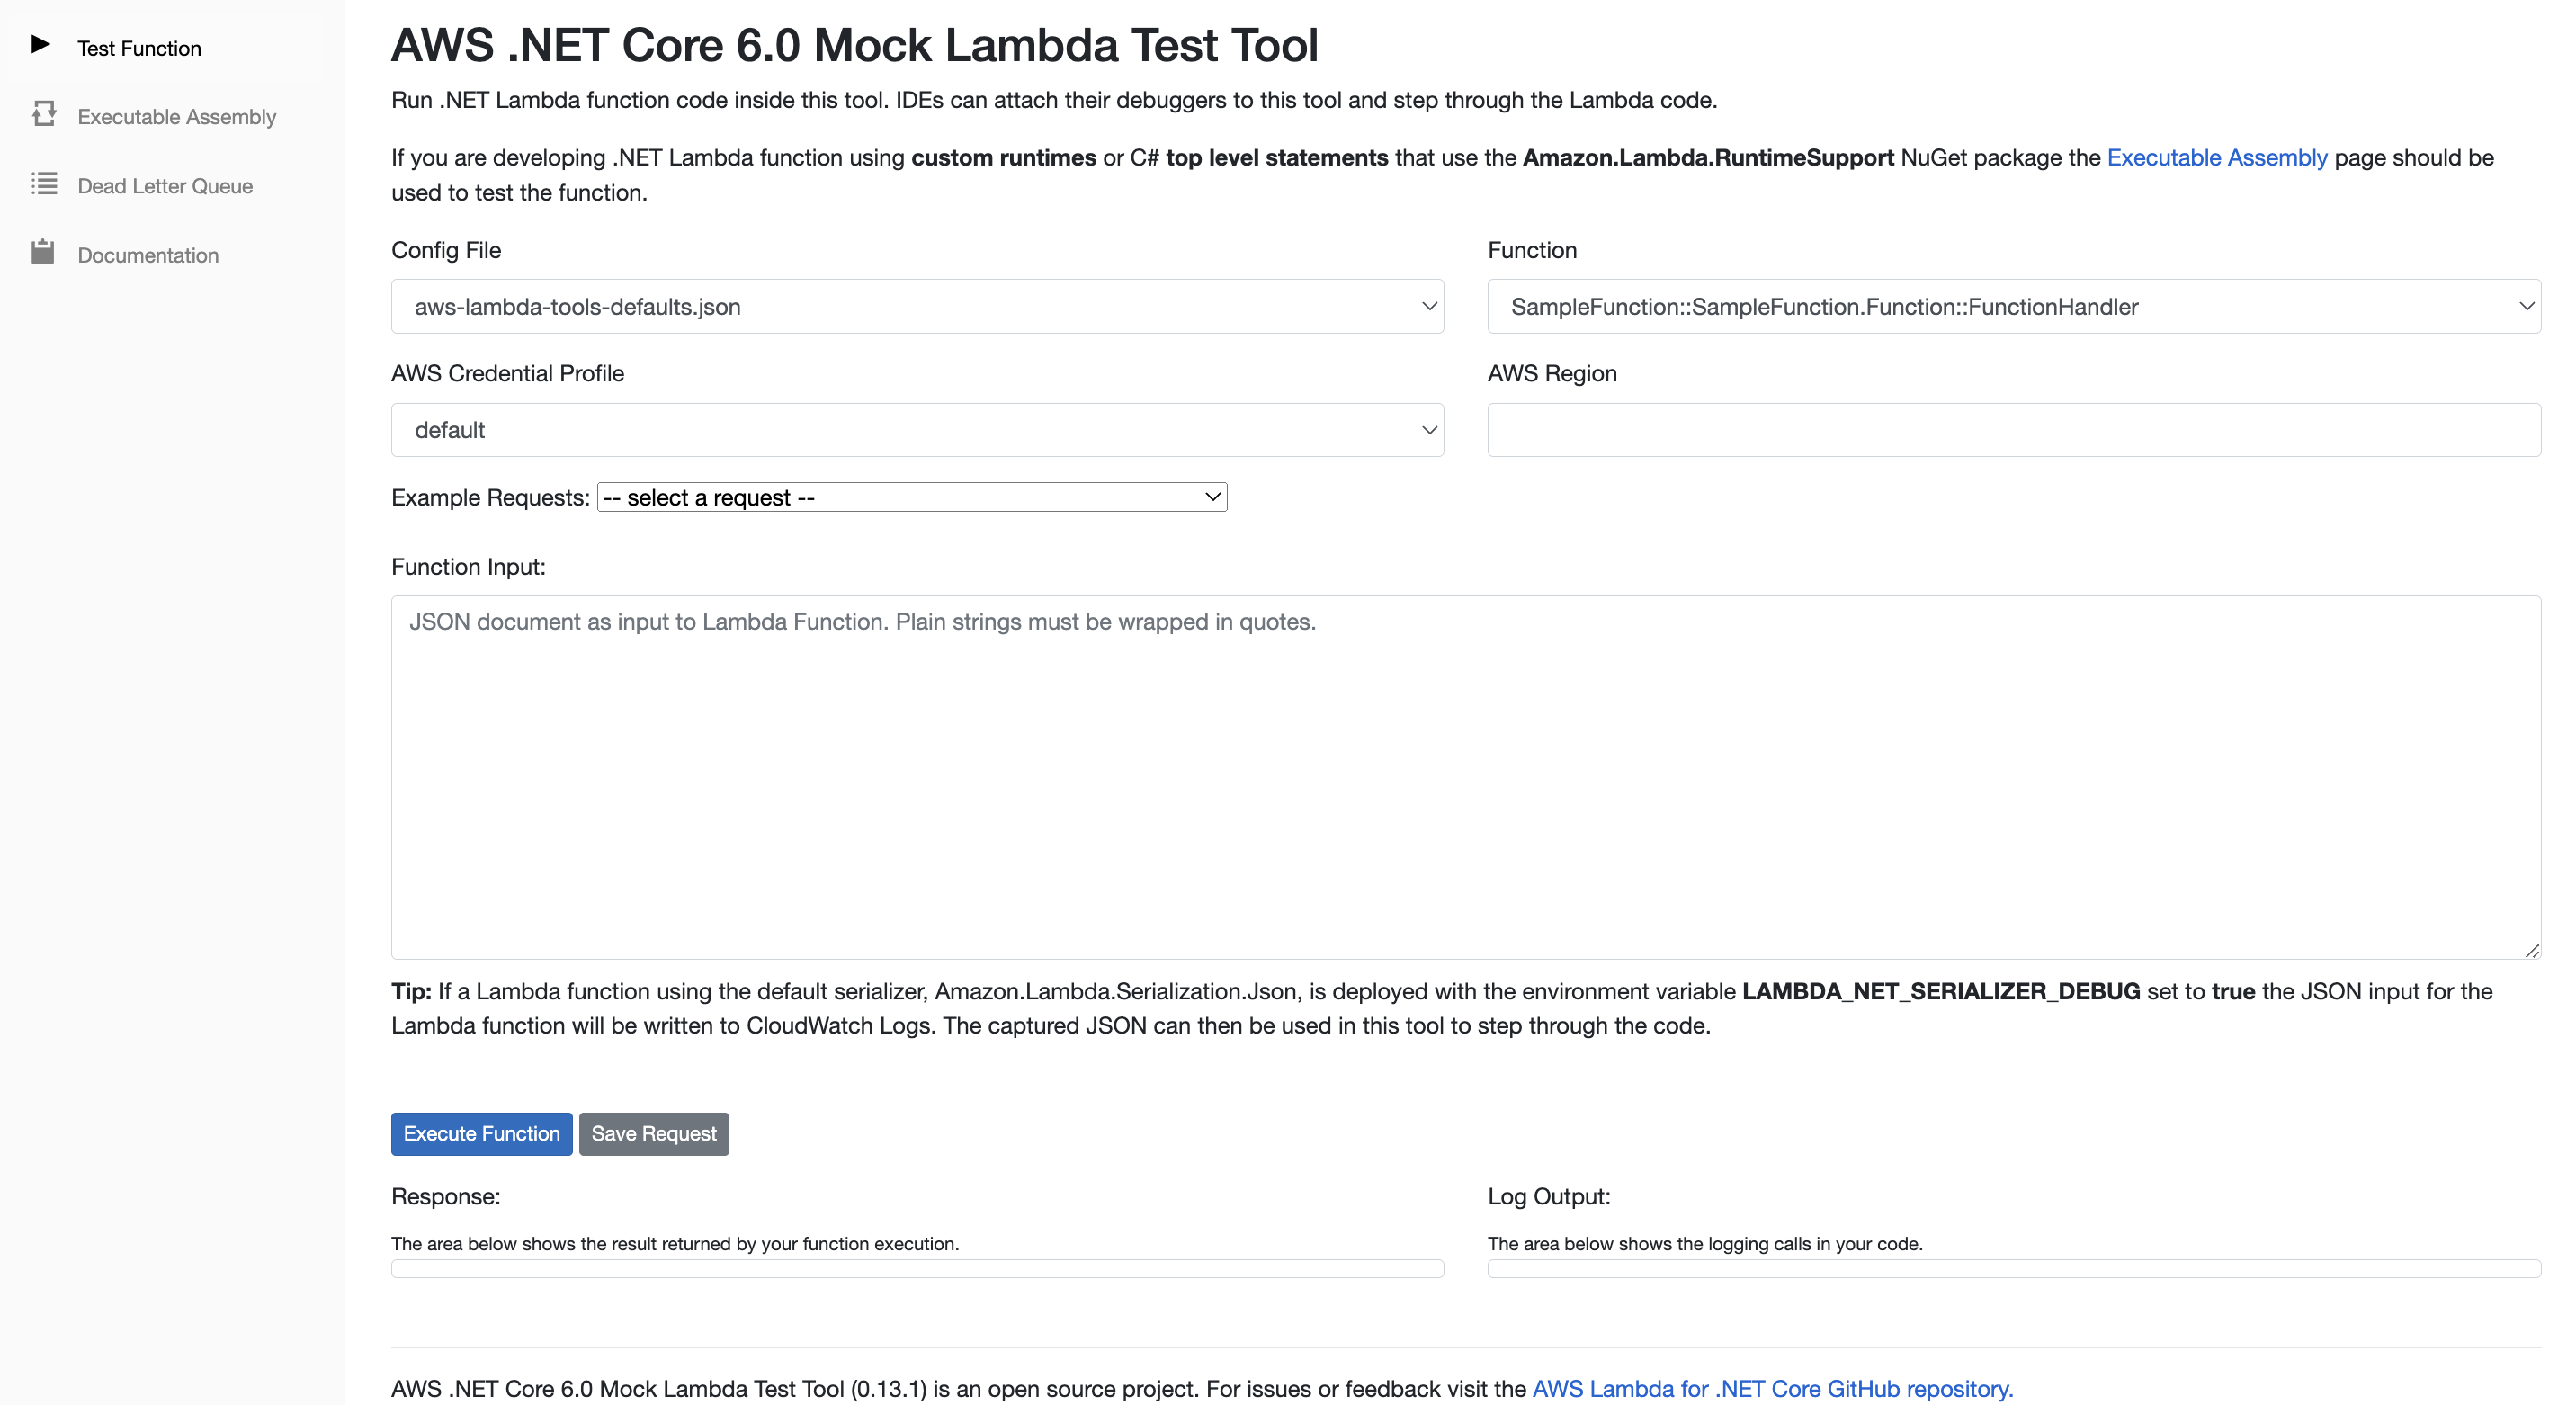Viewport: 2576px width, 1405px height.
Task: Click the loop icon for Executable Assembly
Action: coord(43,114)
